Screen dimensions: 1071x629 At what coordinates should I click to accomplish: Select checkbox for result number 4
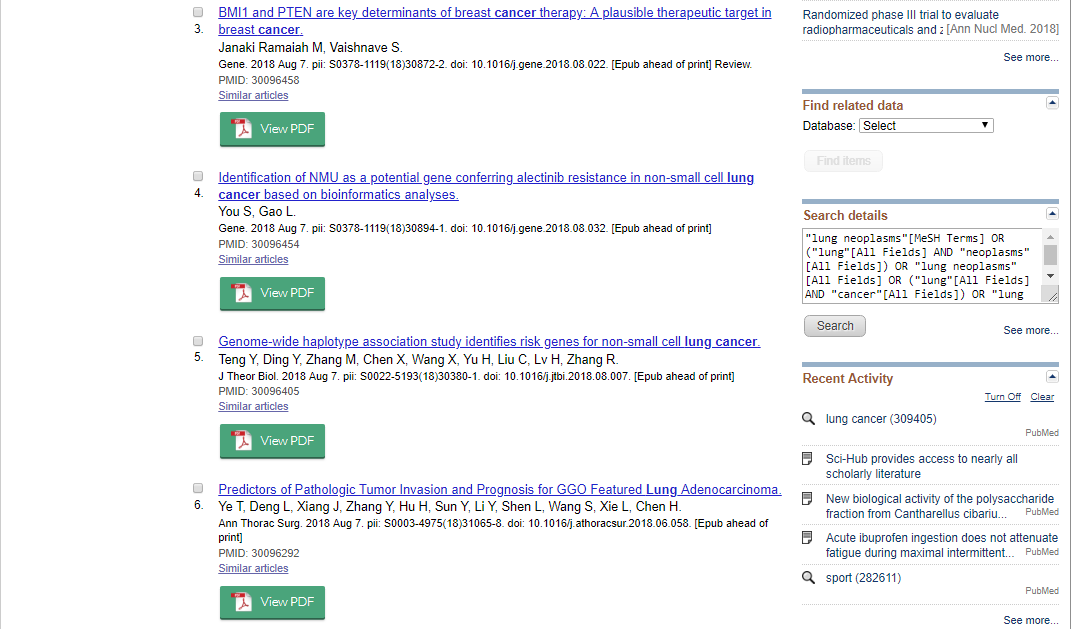(198, 176)
